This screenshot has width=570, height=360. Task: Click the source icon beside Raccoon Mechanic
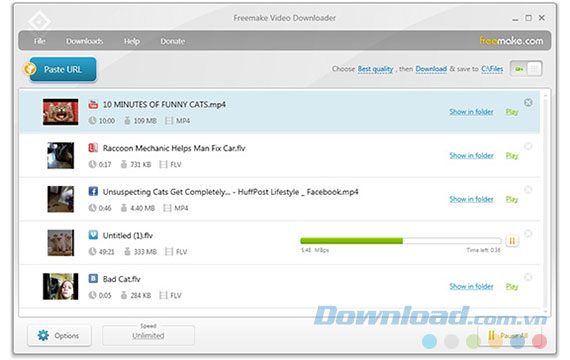tap(93, 148)
